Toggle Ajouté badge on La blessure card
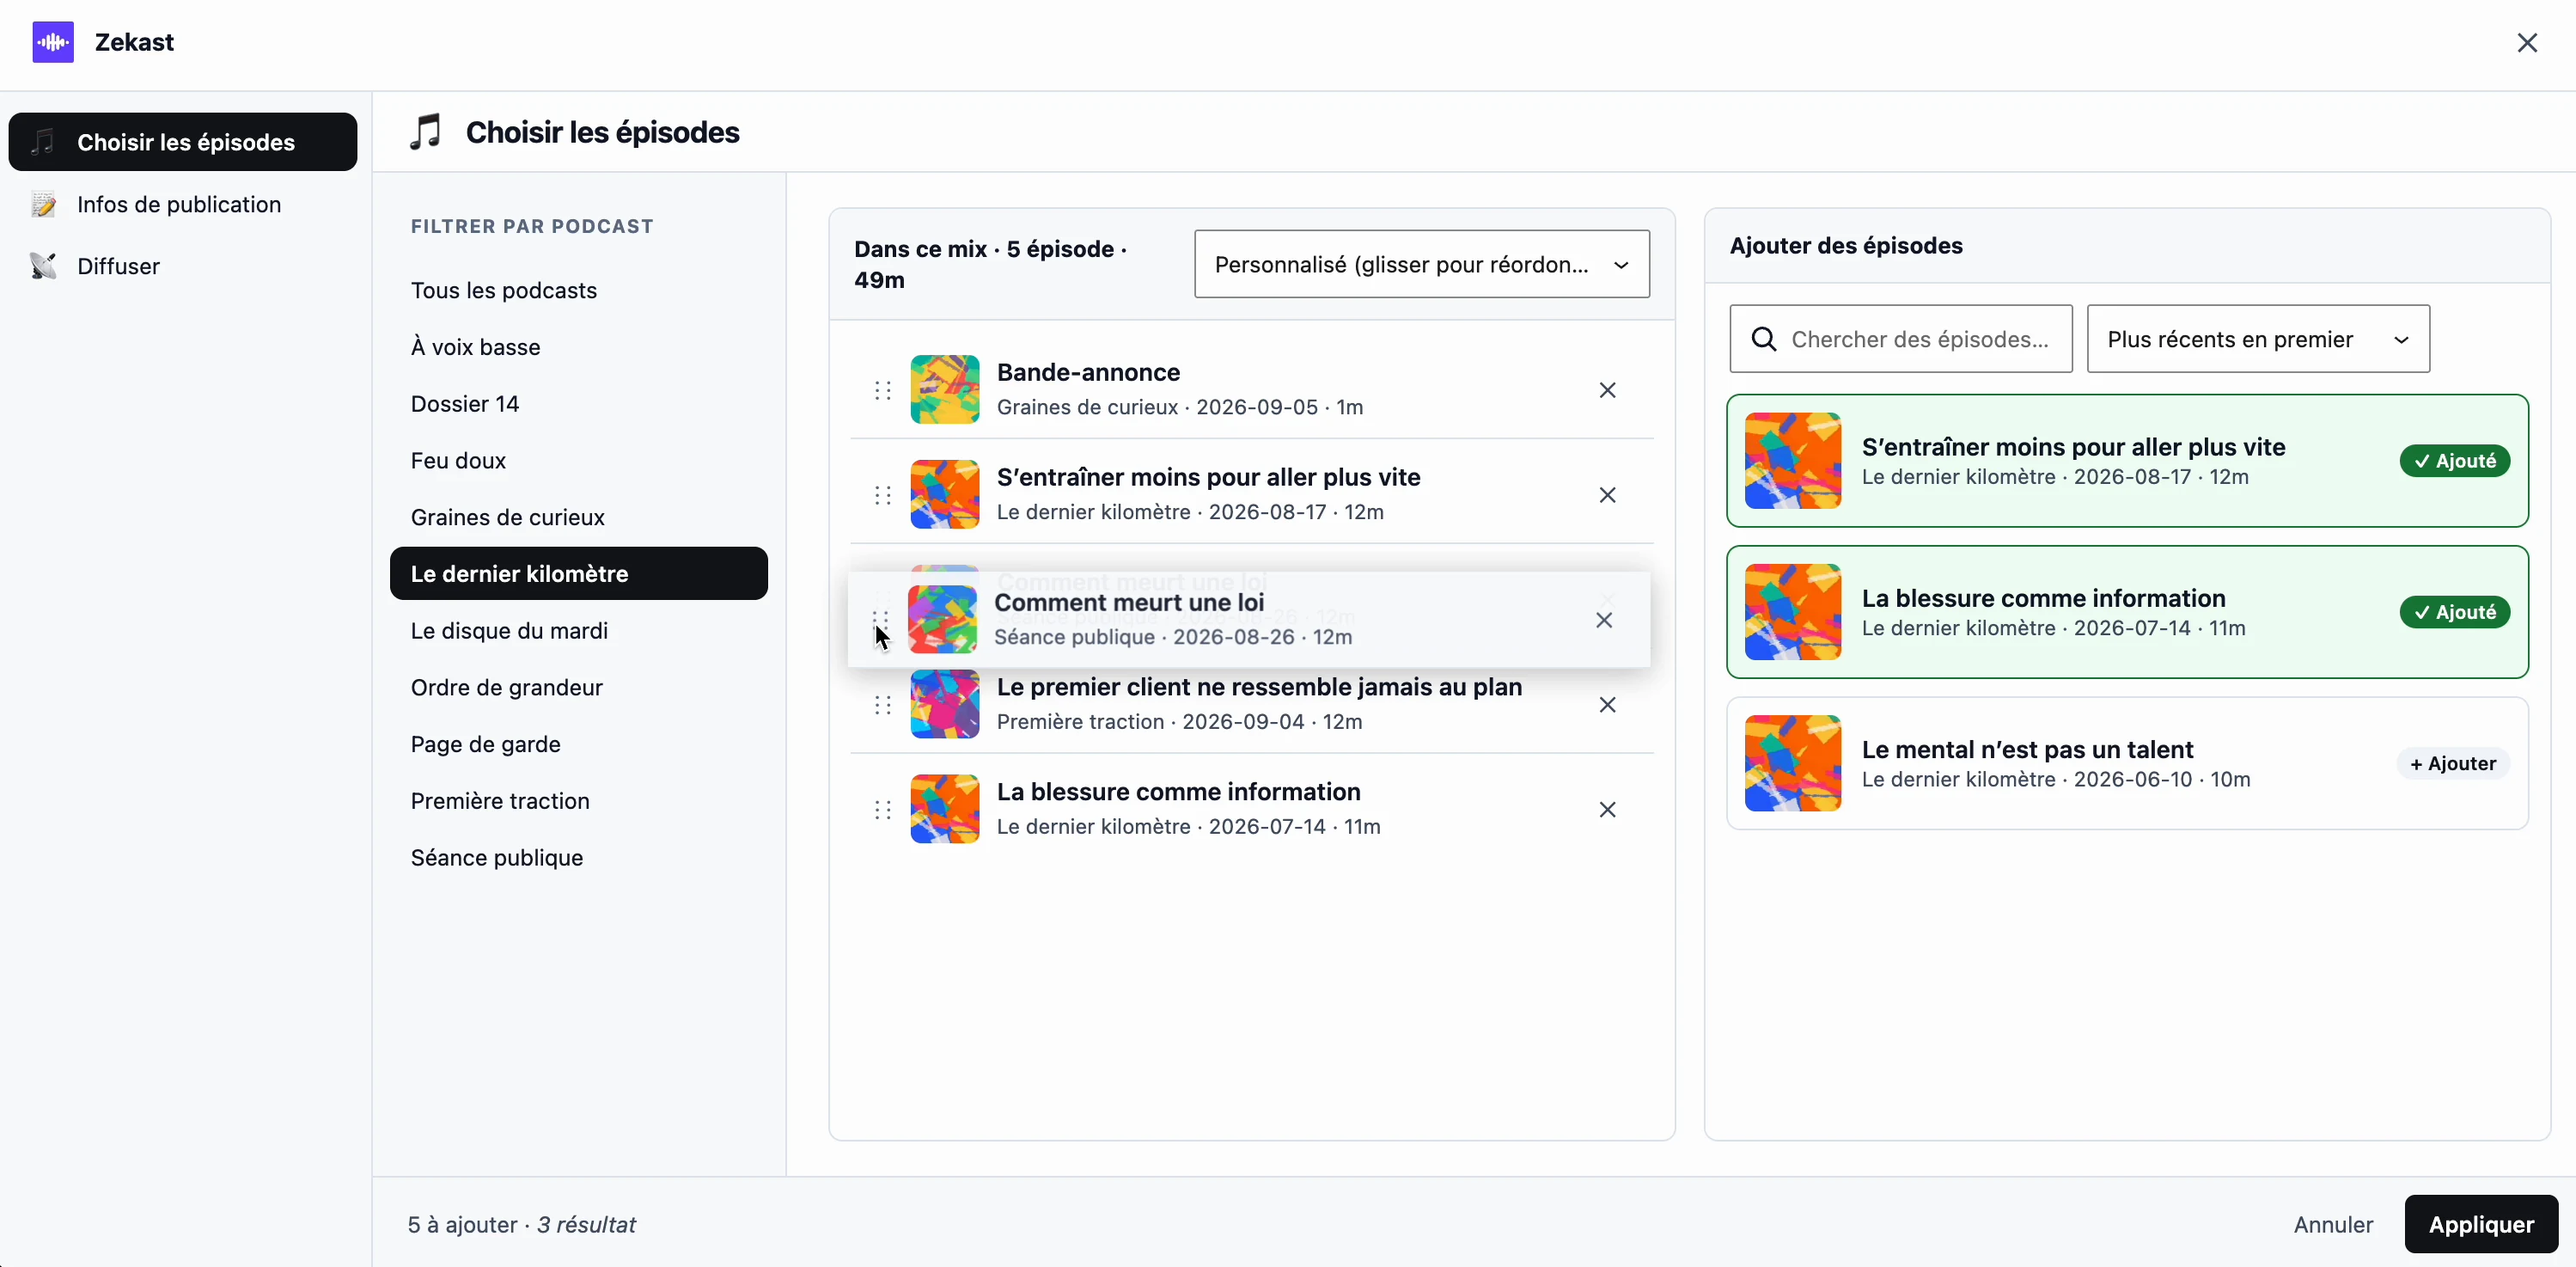 (2455, 612)
